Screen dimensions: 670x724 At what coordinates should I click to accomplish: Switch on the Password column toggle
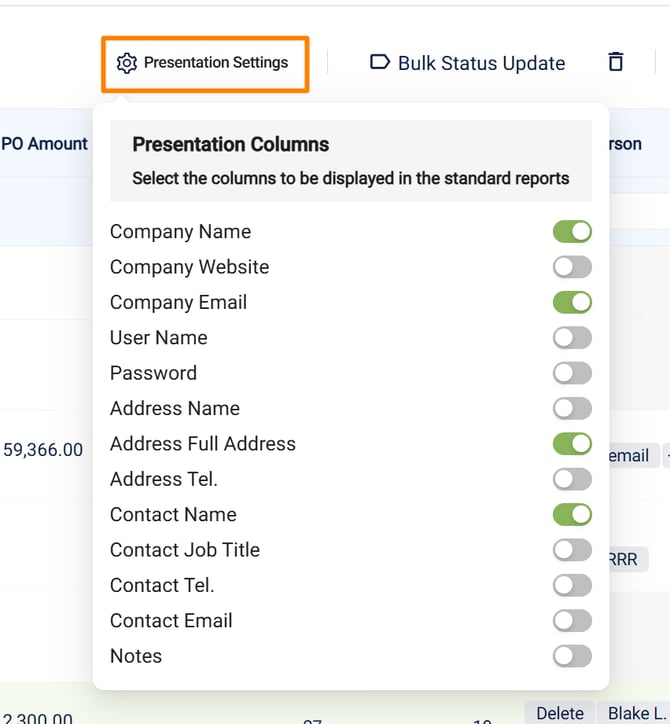tap(572, 373)
